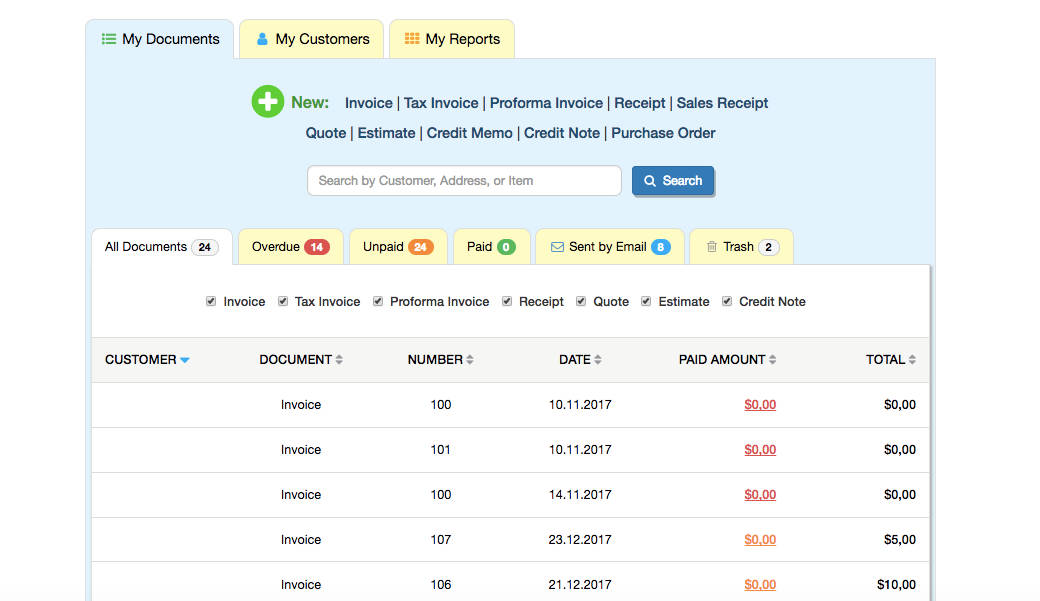Click the red 14 badge on Overdue tab
1040x601 pixels.
click(319, 246)
